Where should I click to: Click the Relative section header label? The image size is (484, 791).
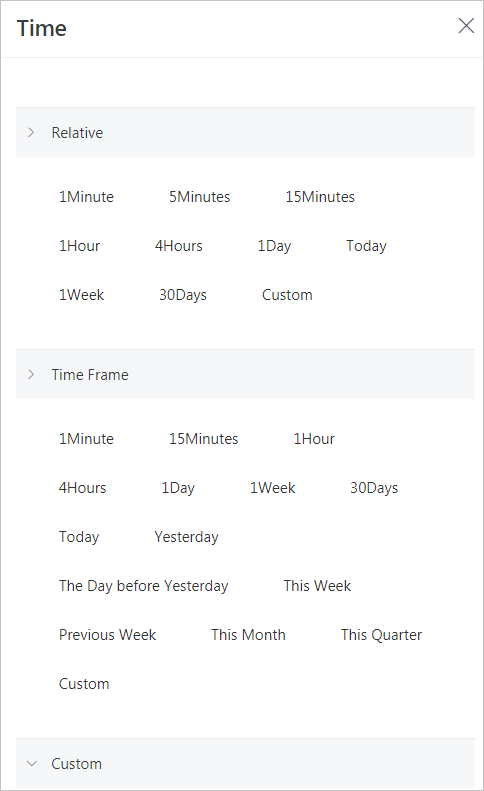pos(77,133)
